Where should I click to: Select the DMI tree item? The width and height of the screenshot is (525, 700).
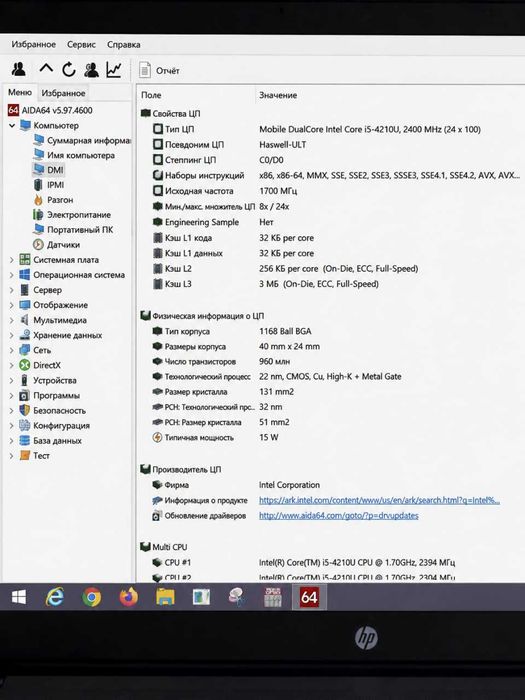[x=49, y=170]
